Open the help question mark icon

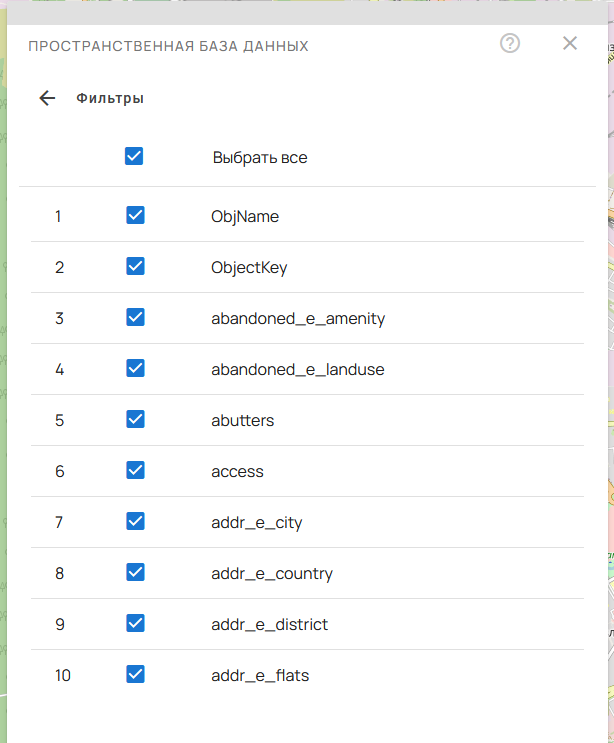[x=510, y=43]
